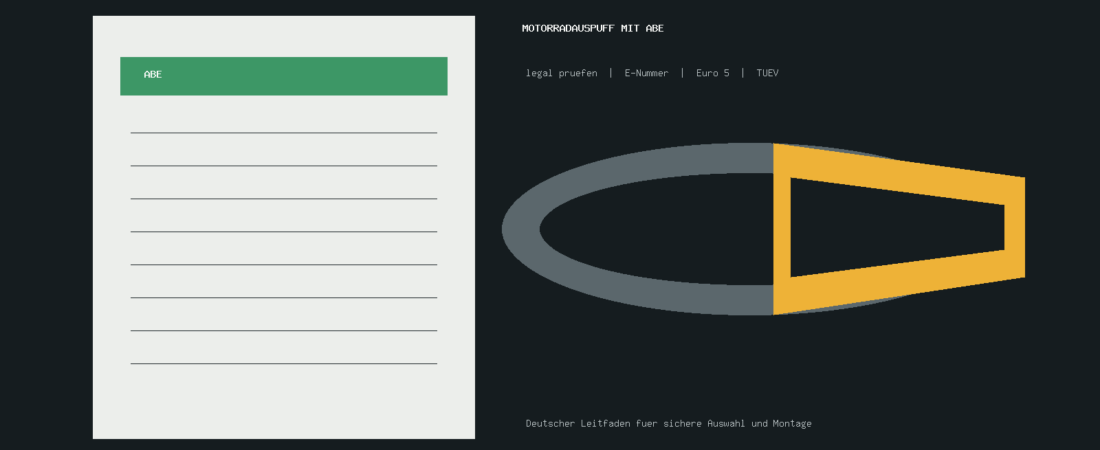Open the "legal pruefen" item
The height and width of the screenshot is (450, 1100).
561,73
